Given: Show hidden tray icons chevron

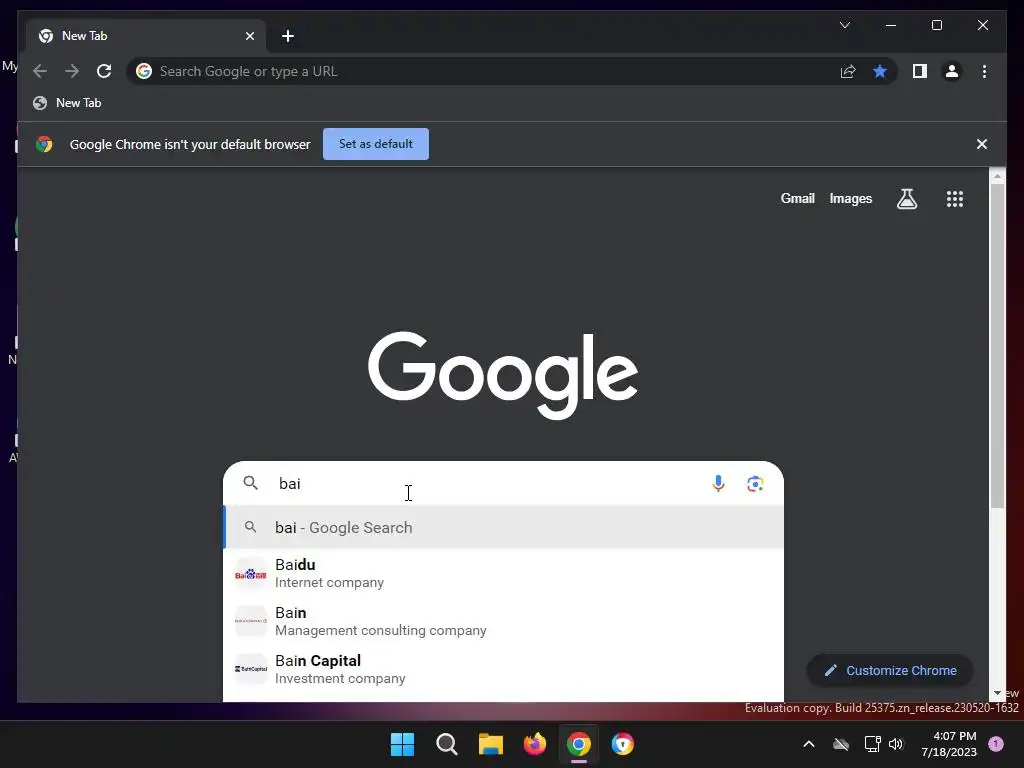Looking at the screenshot, I should point(808,744).
